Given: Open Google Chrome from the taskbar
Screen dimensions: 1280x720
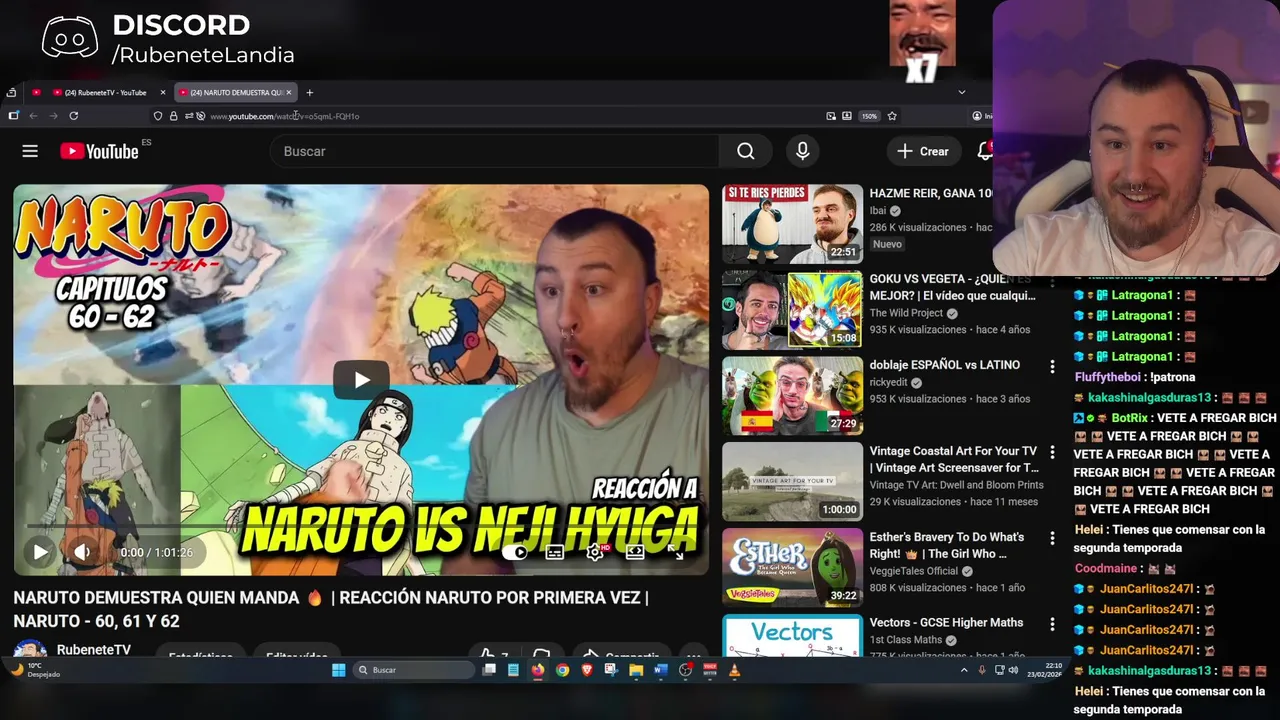Looking at the screenshot, I should [562, 670].
